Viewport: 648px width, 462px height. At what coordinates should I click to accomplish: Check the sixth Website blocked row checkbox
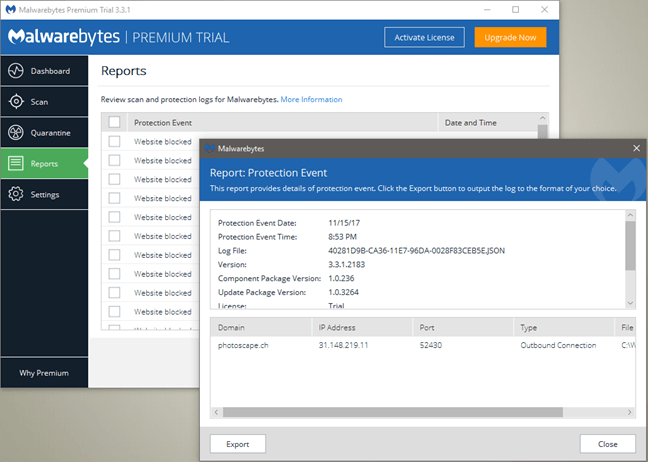(114, 236)
